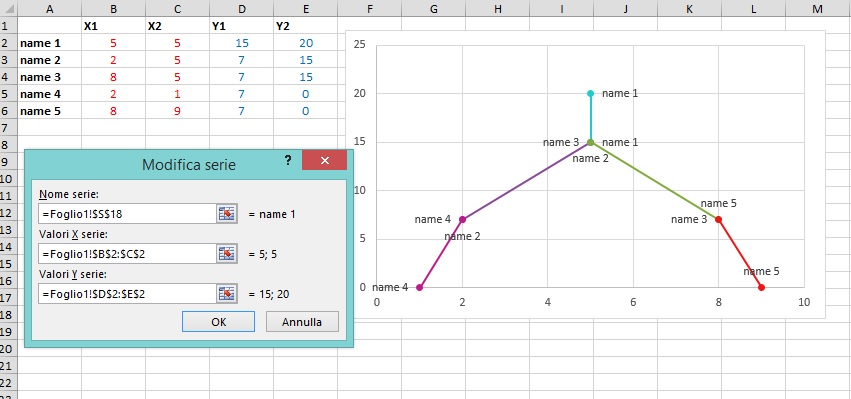Click cell 'name 2' in column A
The height and width of the screenshot is (399, 851).
50,60
